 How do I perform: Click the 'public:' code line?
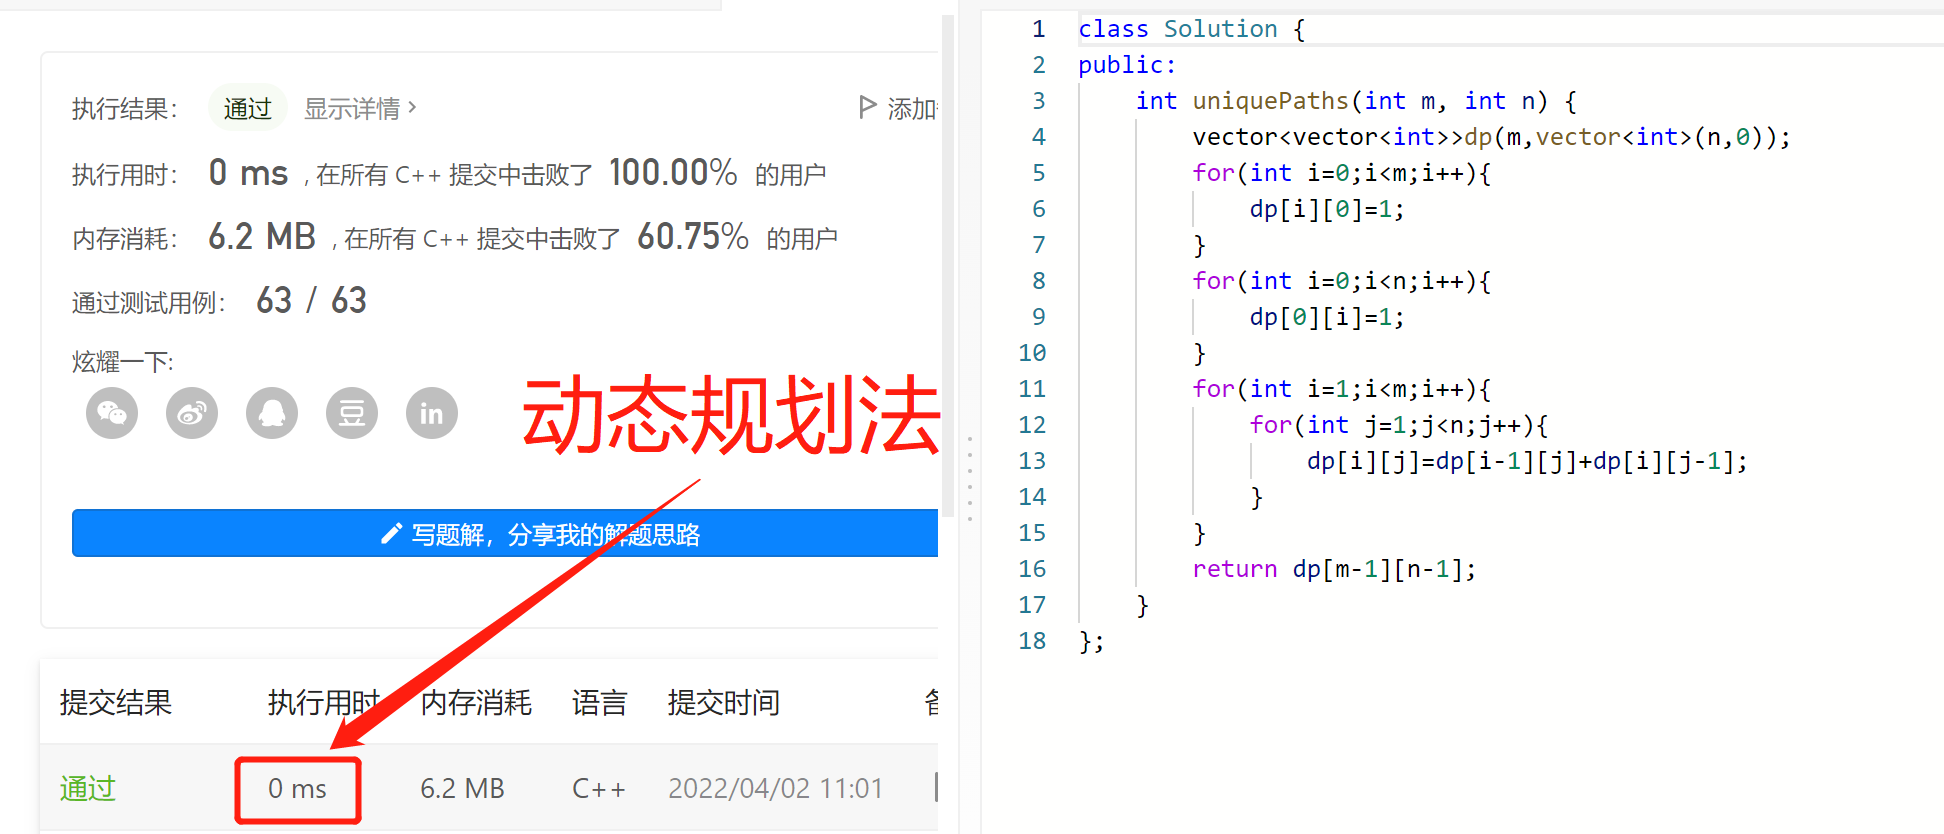tap(1127, 65)
